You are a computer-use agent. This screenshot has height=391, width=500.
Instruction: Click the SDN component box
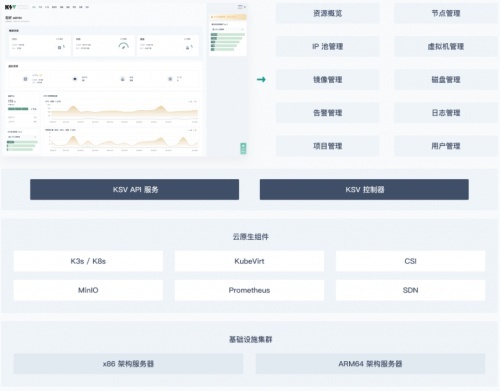coord(410,290)
